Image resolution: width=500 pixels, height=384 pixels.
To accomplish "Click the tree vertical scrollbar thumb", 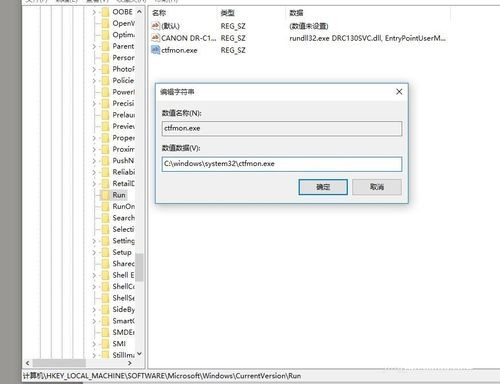I will pyautogui.click(x=139, y=267).
